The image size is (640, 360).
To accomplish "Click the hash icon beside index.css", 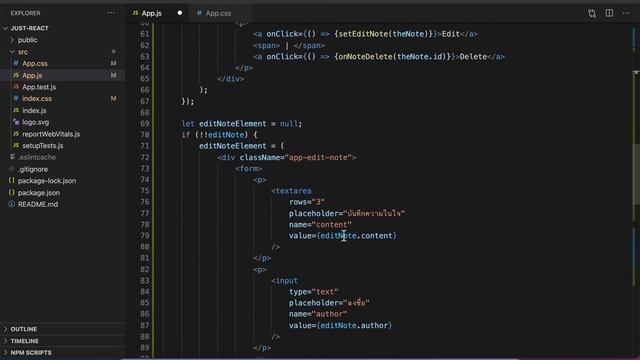I will coord(16,98).
